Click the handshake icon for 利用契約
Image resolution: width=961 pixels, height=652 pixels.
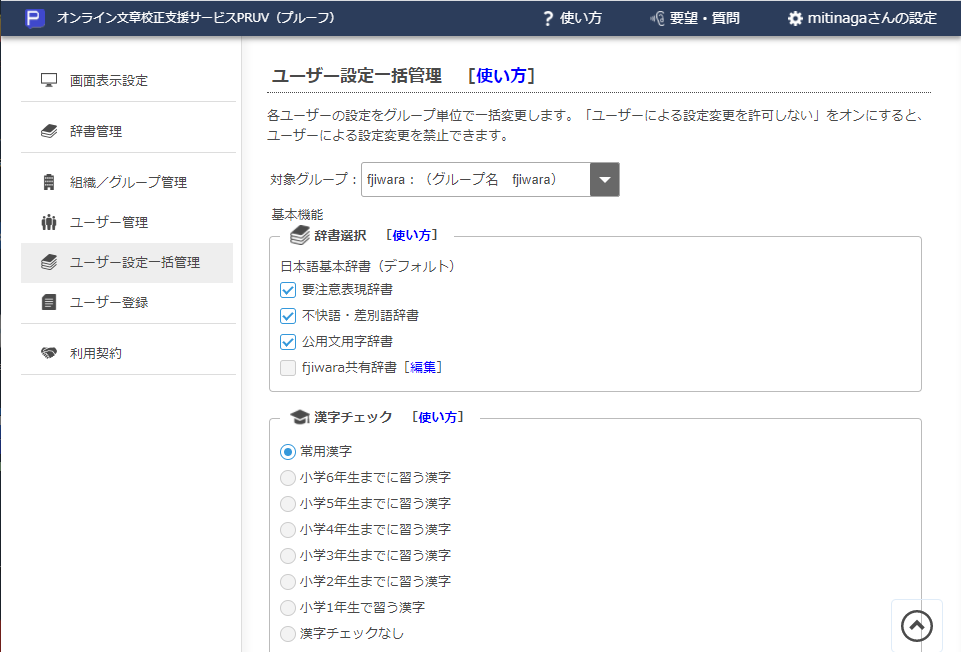(x=47, y=354)
